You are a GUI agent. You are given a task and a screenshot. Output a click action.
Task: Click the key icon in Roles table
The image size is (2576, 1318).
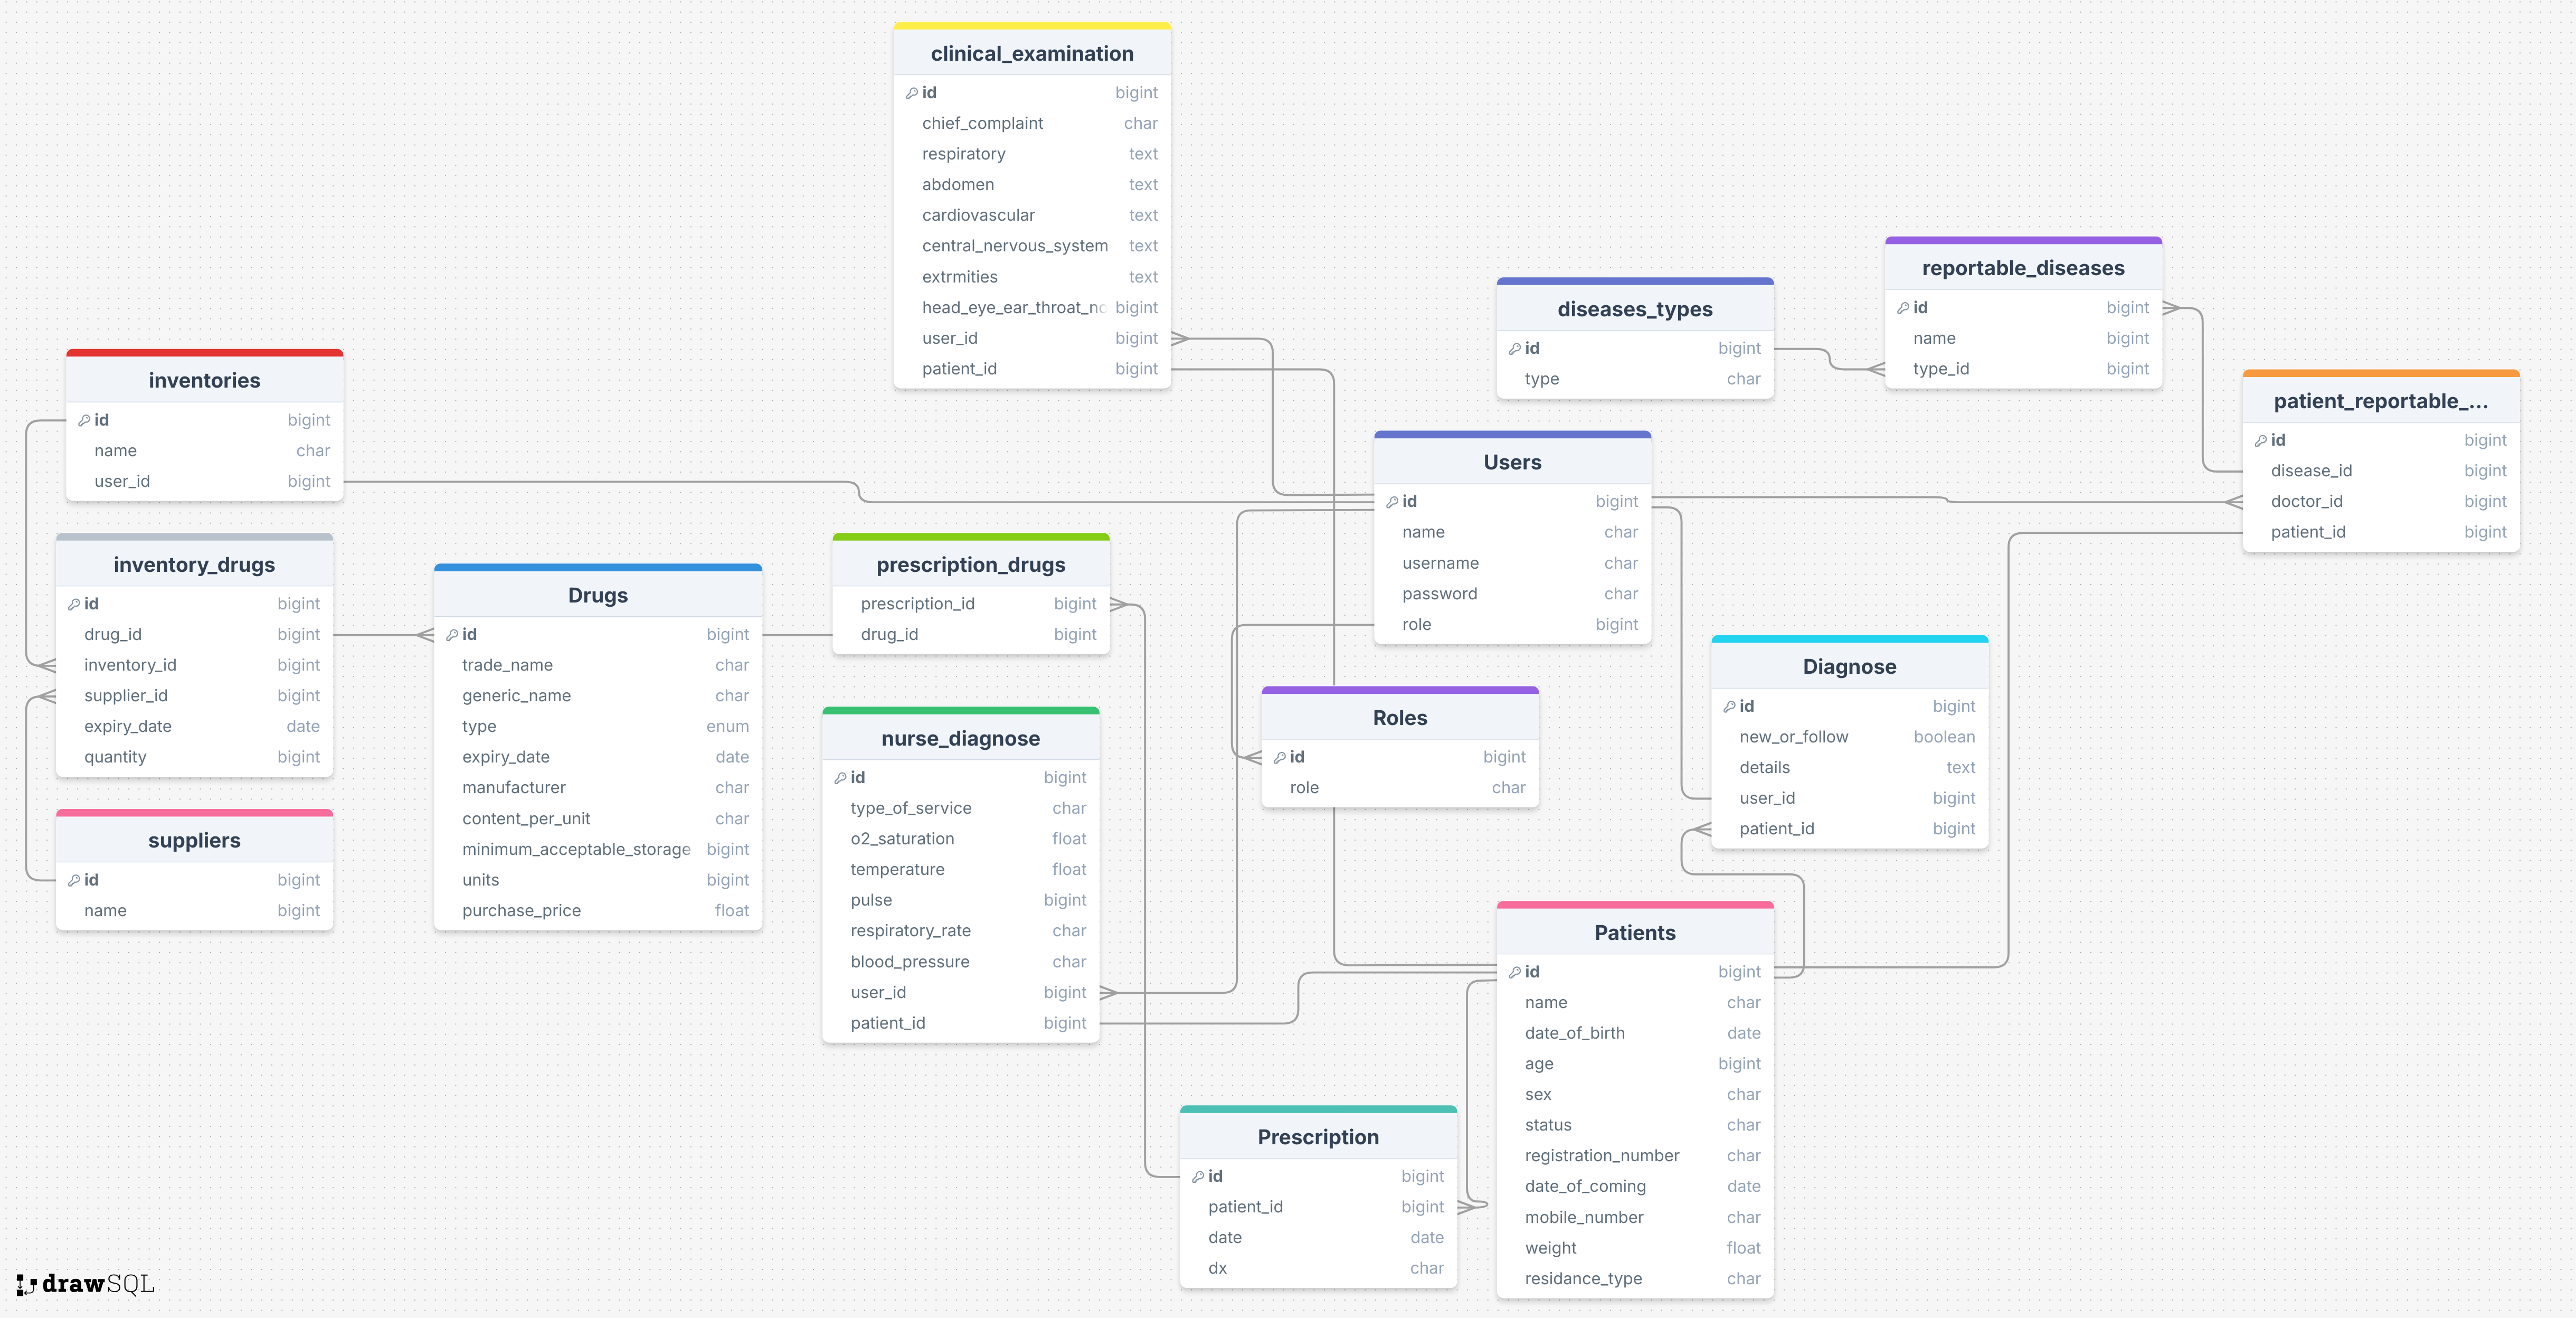(1280, 758)
